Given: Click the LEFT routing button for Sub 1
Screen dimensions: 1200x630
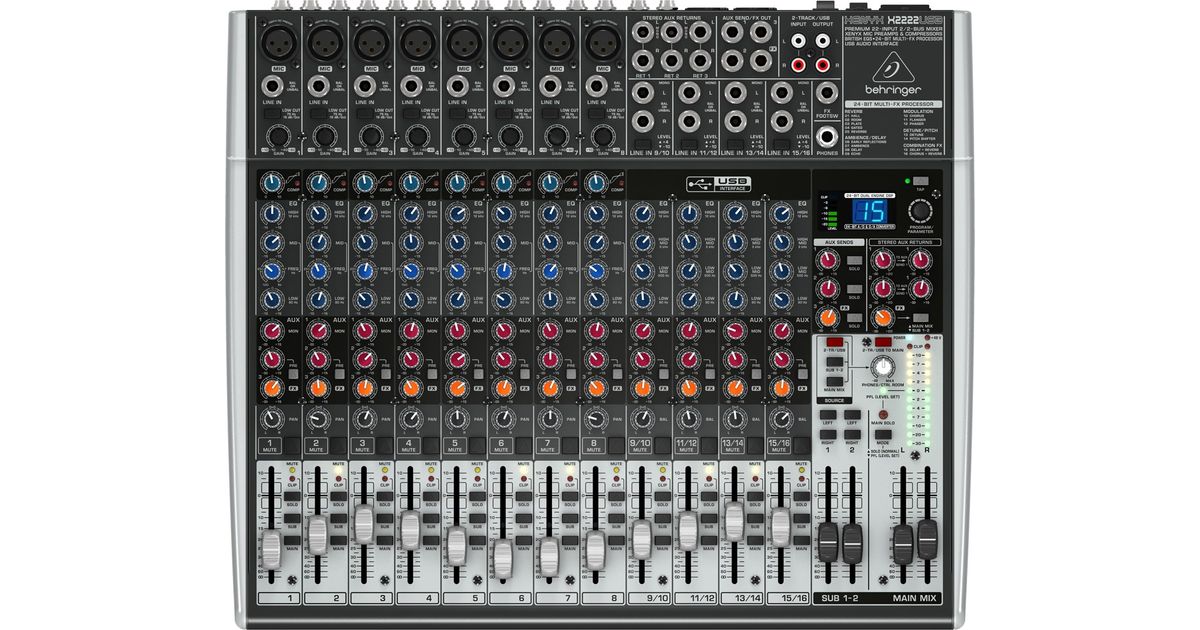Looking at the screenshot, I should point(830,413).
